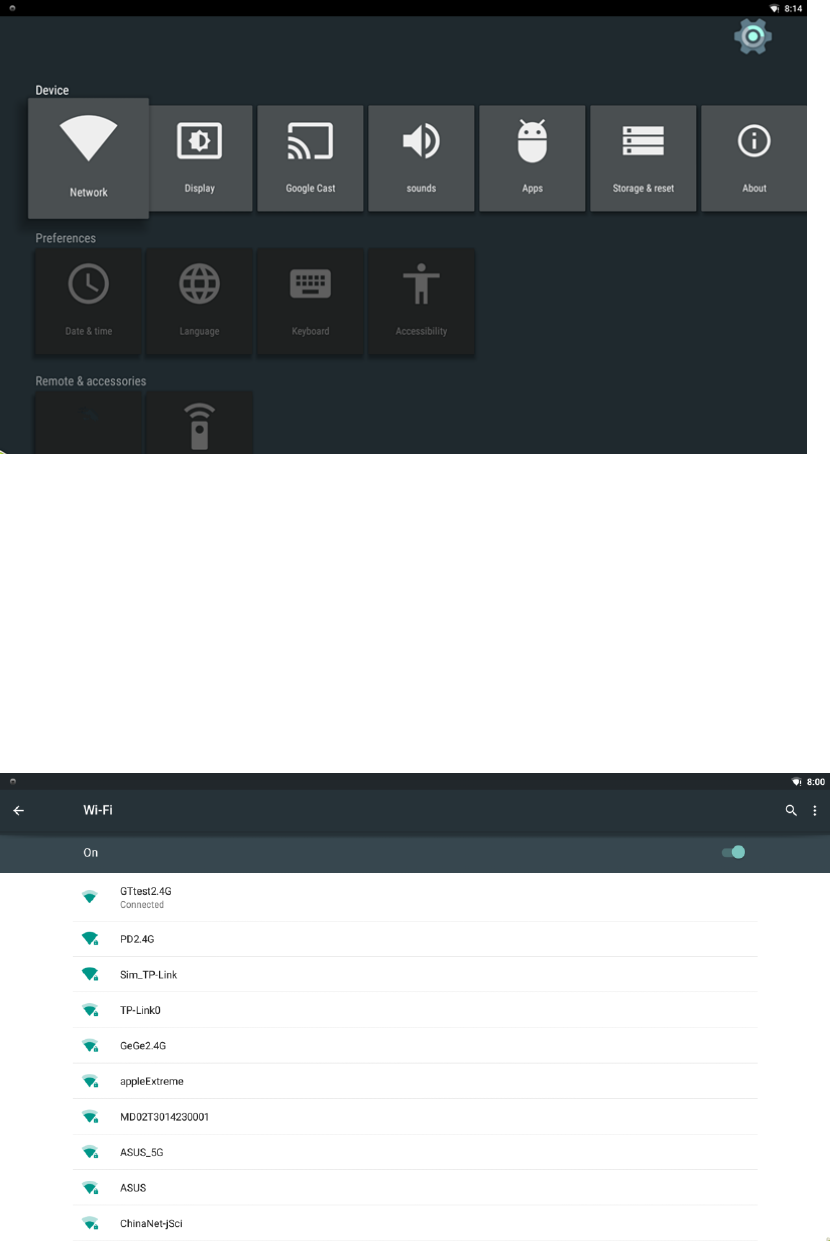Click the status bar Wi-Fi indicator at 8:00
Image resolution: width=830 pixels, height=1241 pixels.
pos(797,781)
